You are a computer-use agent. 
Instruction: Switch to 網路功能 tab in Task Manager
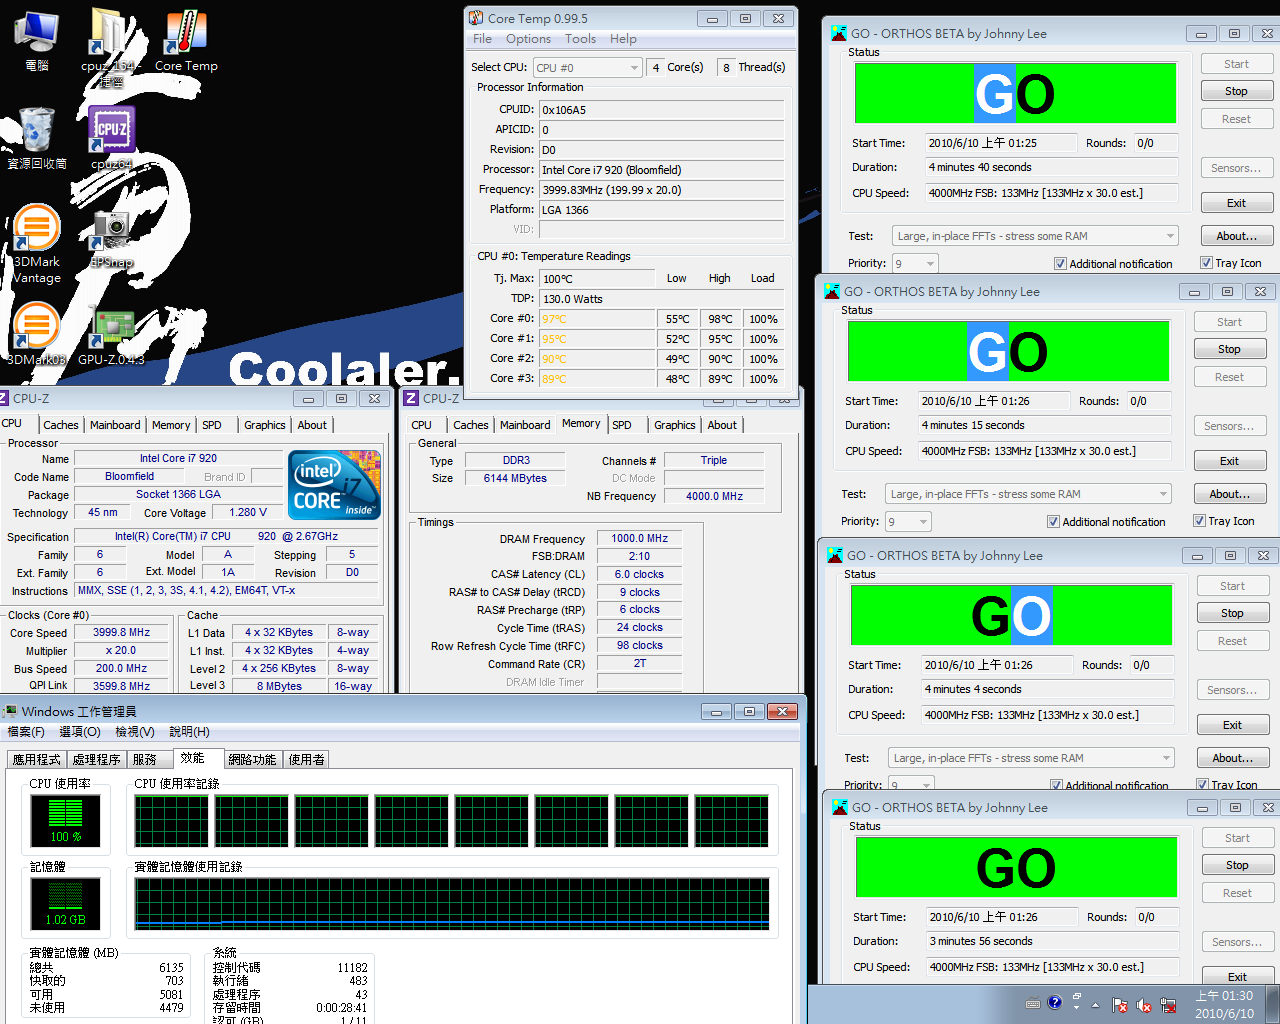point(253,760)
